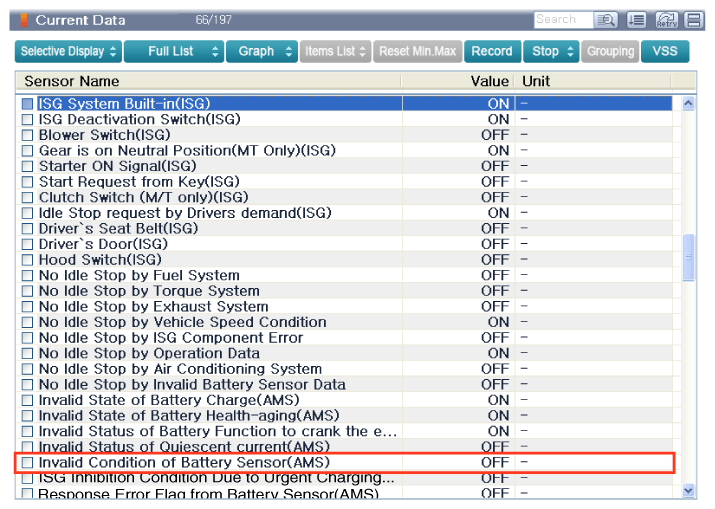Click the scrollbar up arrow
The height and width of the screenshot is (509, 715).
point(687,103)
